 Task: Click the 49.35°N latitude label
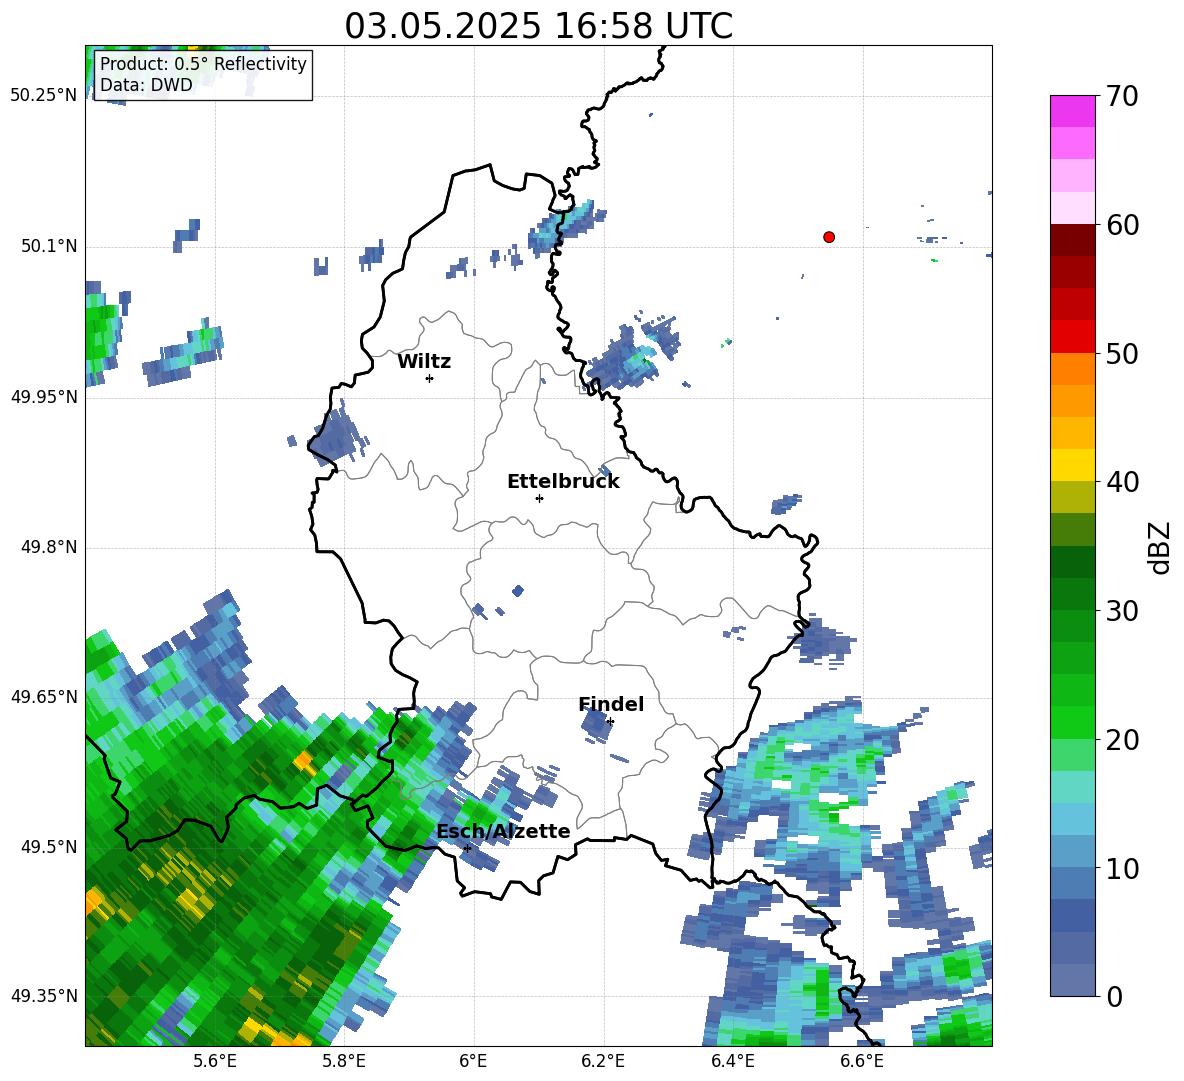point(44,996)
